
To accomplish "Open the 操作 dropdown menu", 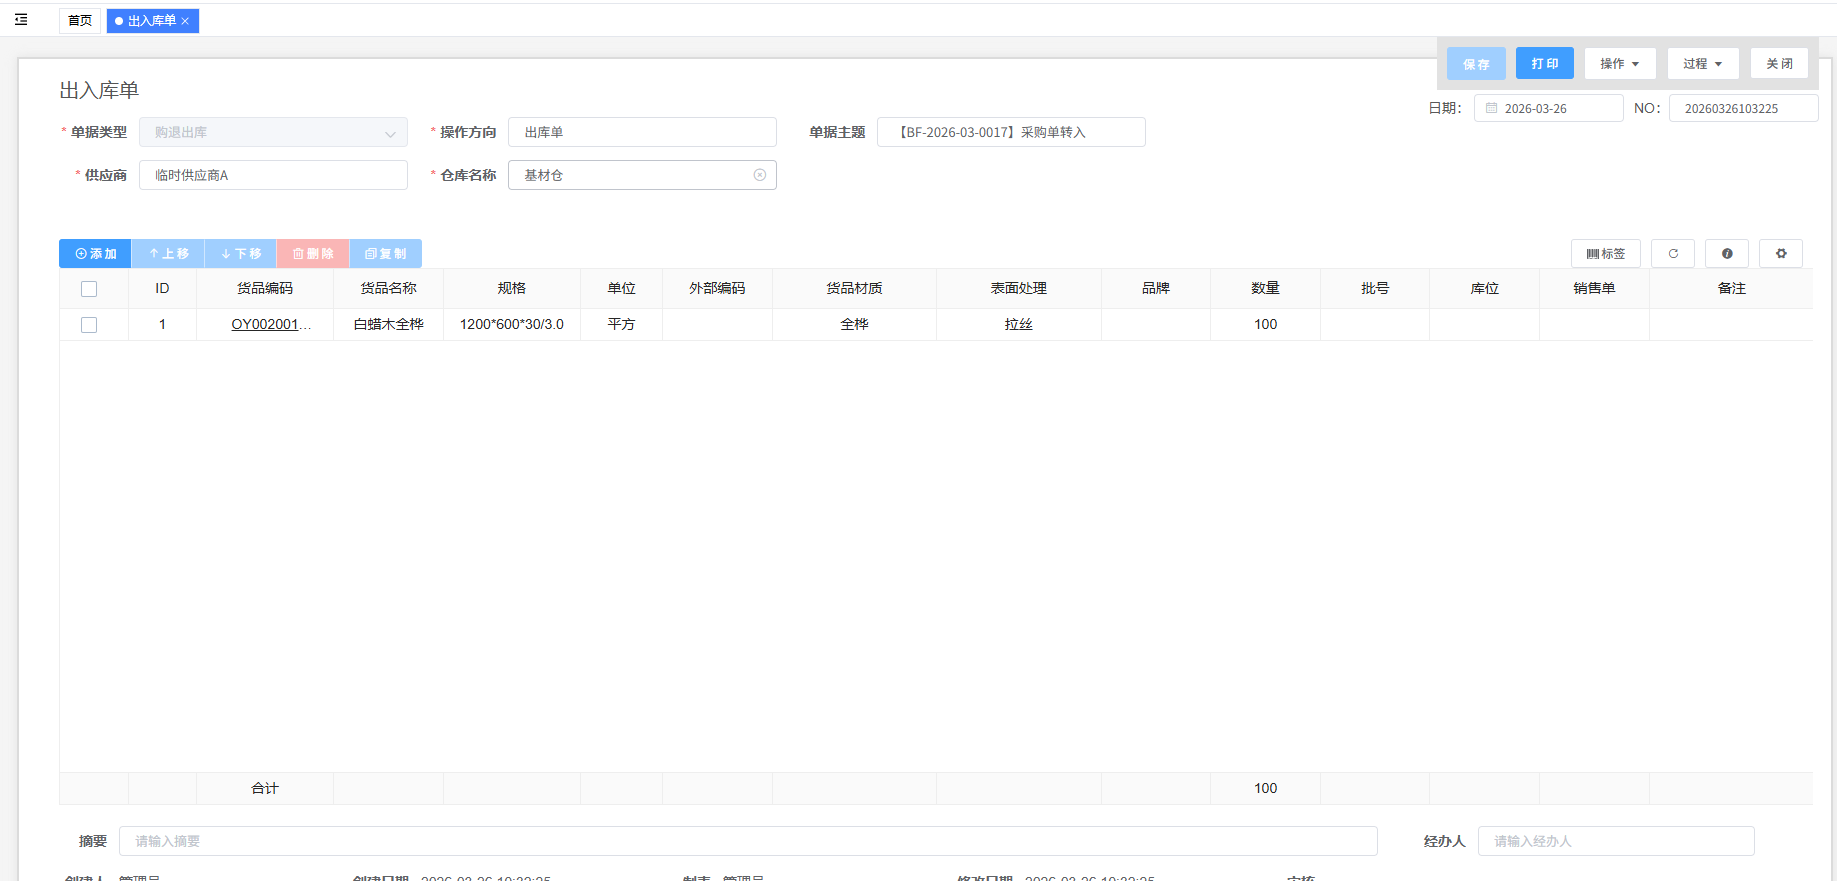I will 1619,64.
